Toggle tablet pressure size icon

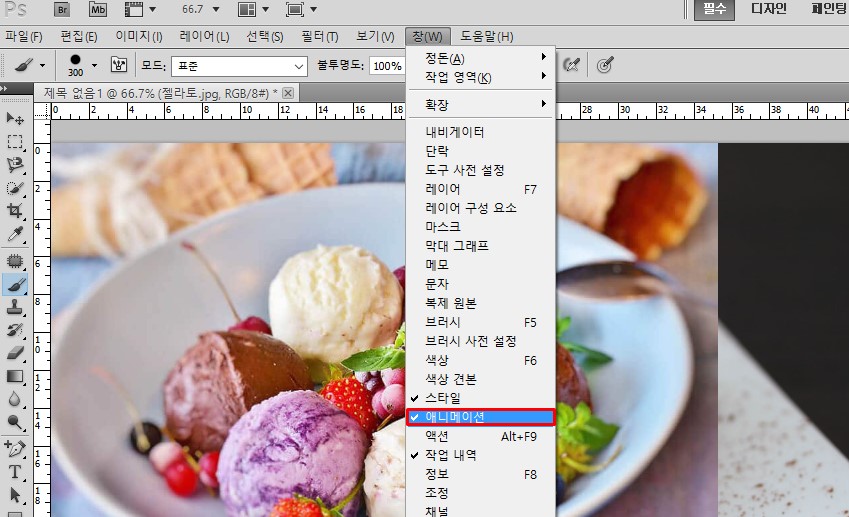605,65
